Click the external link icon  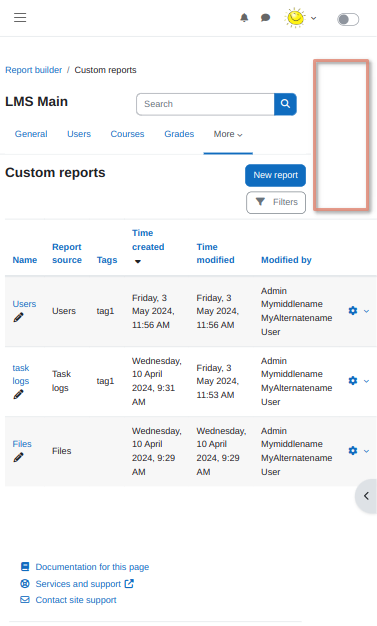(x=129, y=584)
